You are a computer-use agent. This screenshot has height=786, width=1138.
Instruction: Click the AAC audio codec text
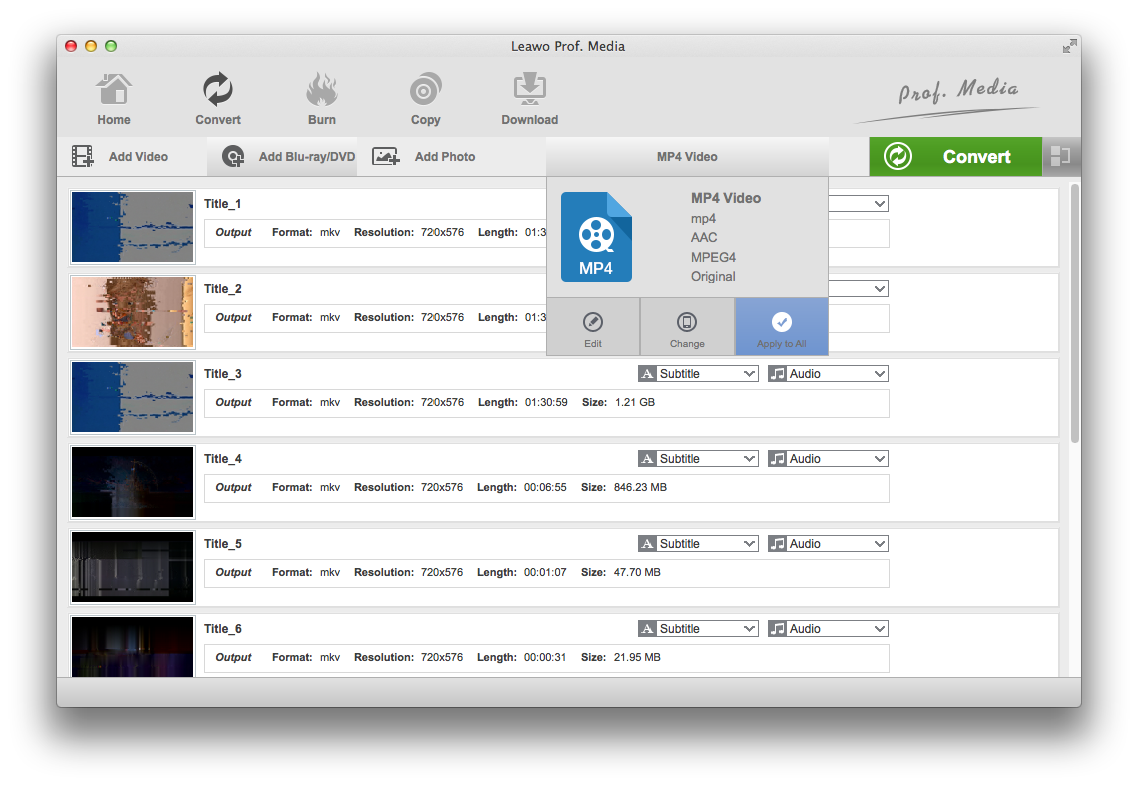coord(703,237)
